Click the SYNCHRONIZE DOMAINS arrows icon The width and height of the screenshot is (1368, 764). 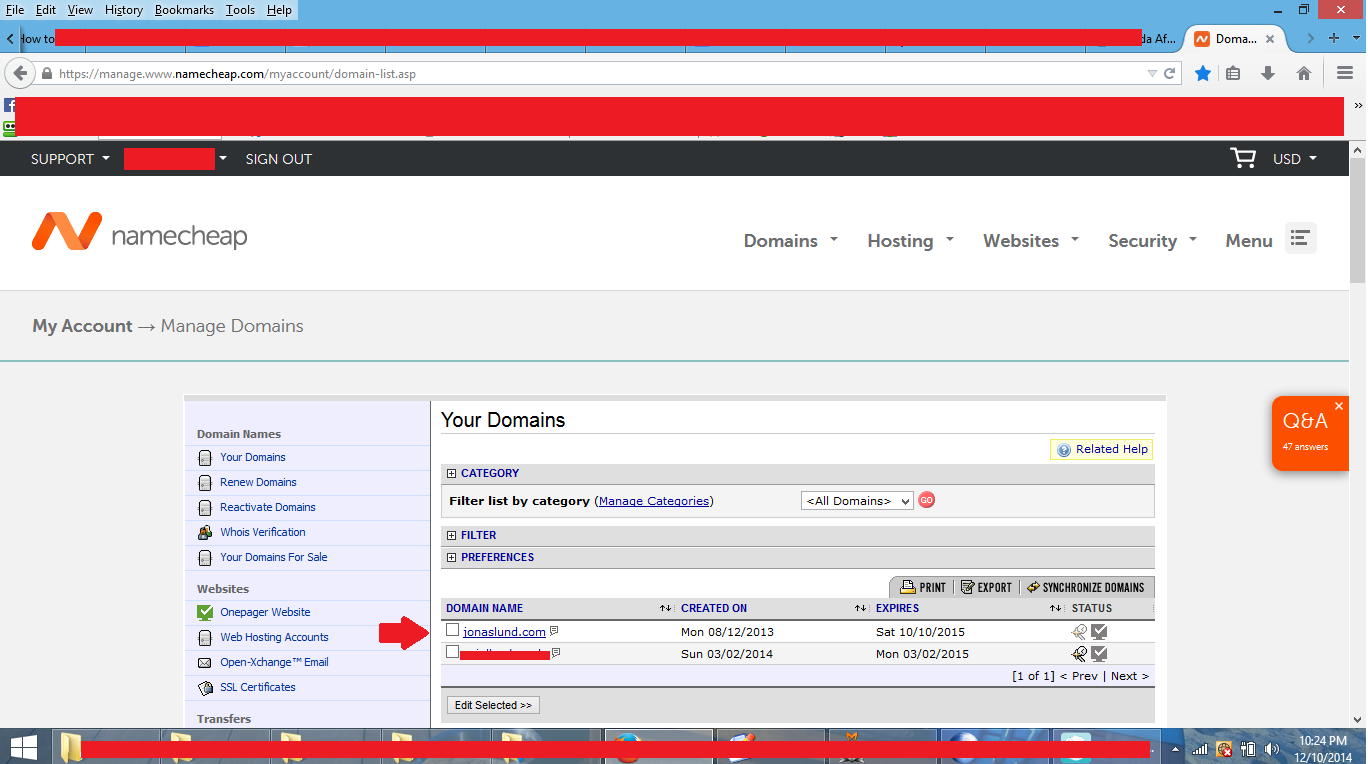1033,587
